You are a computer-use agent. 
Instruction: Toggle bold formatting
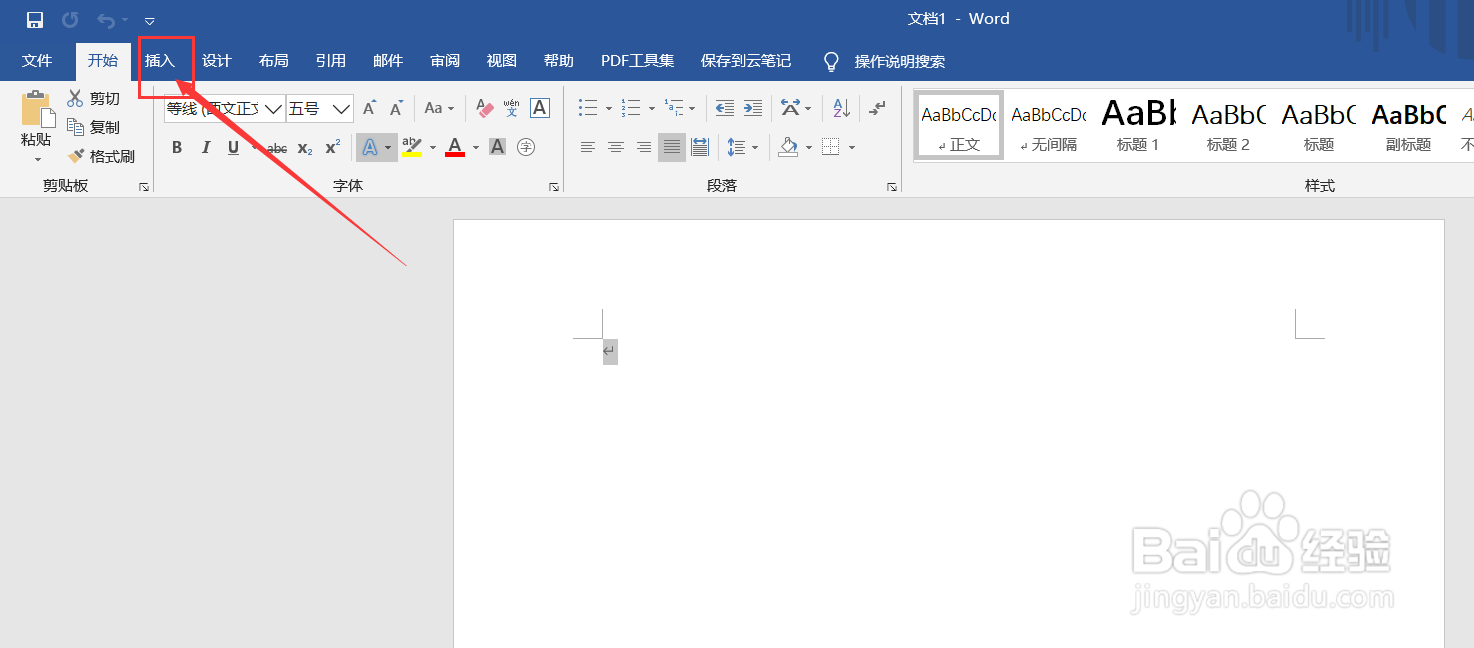tap(177, 148)
